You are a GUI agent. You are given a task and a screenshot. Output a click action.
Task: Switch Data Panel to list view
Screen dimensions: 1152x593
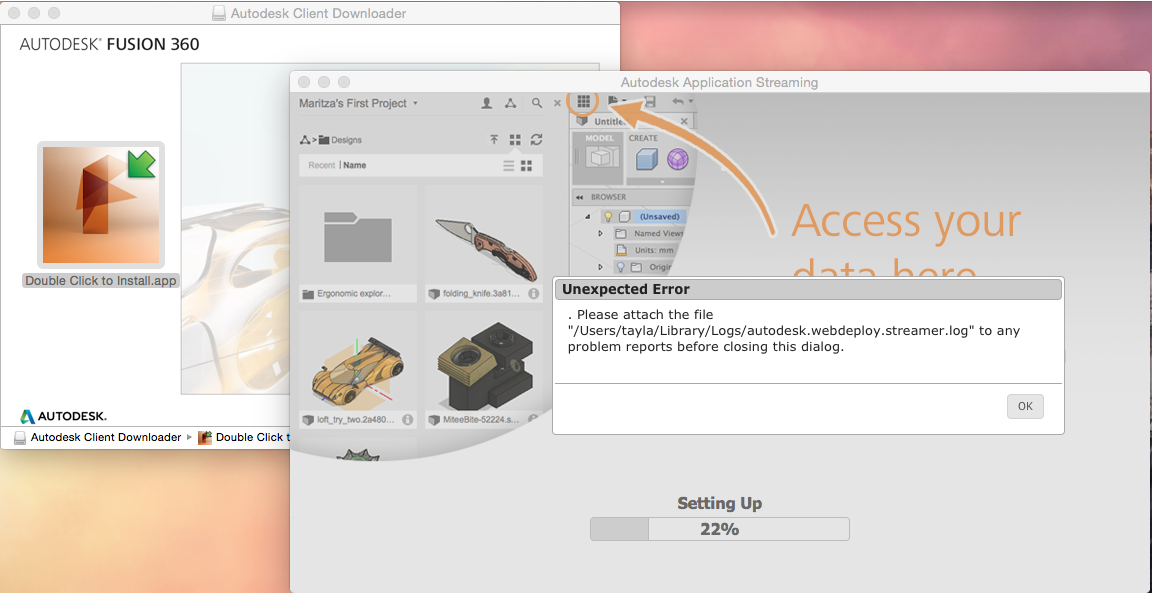coord(508,165)
